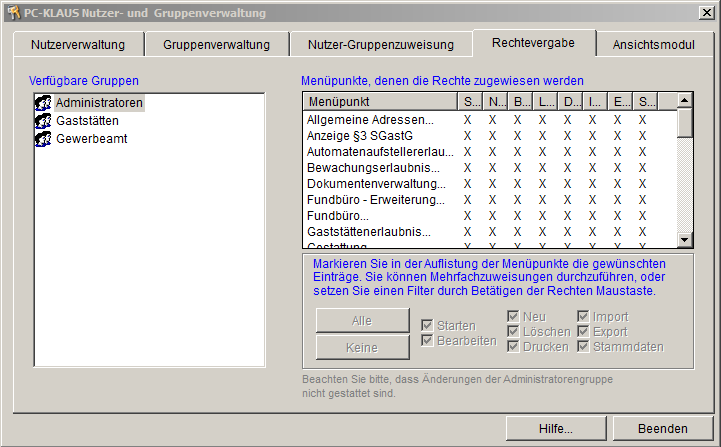Viewport: 721px width, 447px height.
Task: Toggle the Stammdaten checkbox
Action: point(583,347)
